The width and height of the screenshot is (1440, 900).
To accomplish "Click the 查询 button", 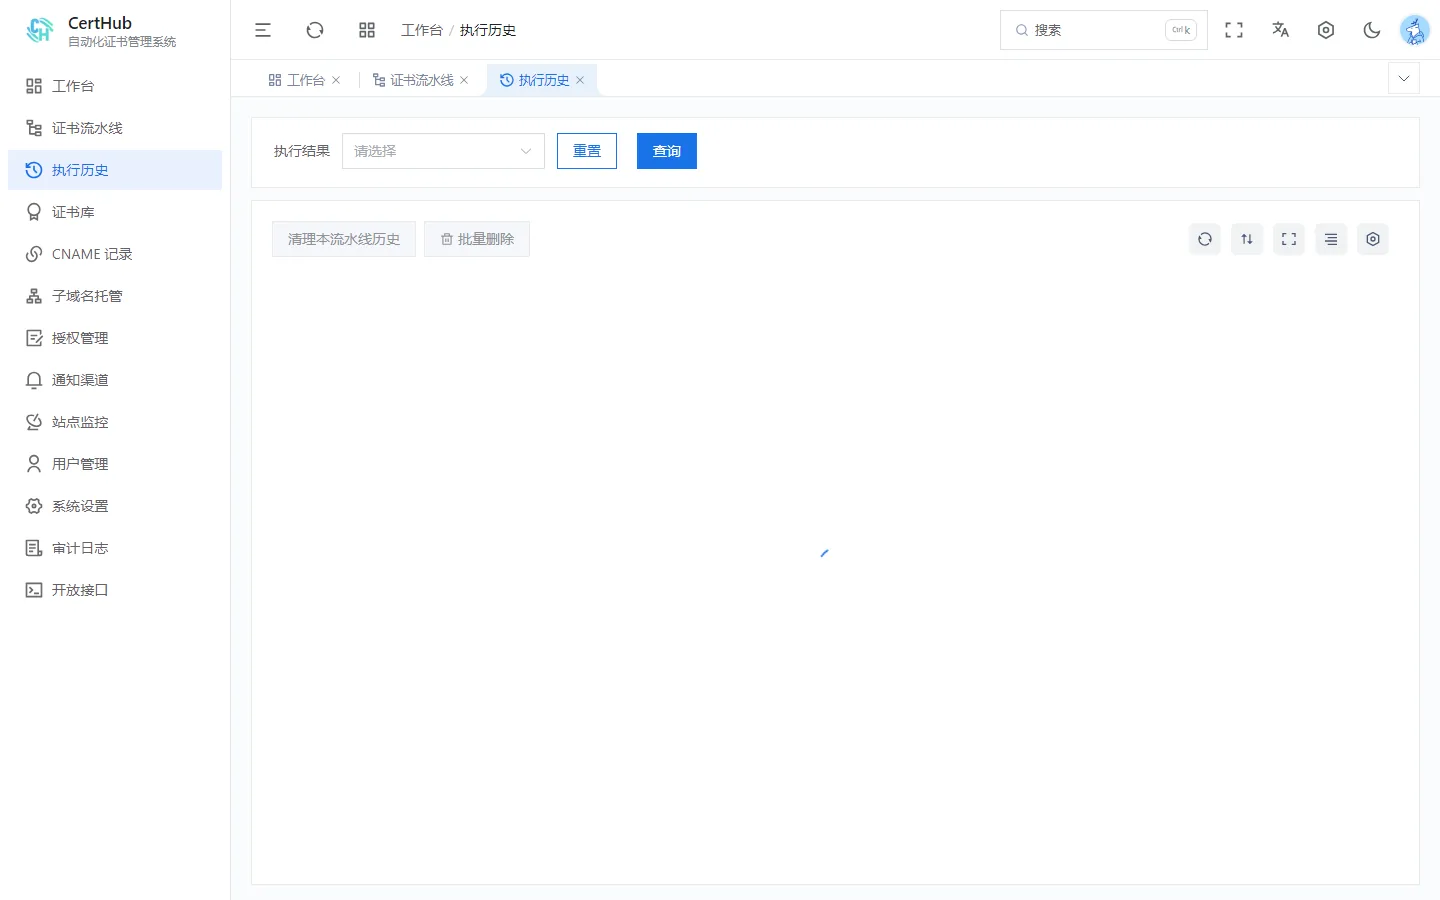I will [x=667, y=151].
